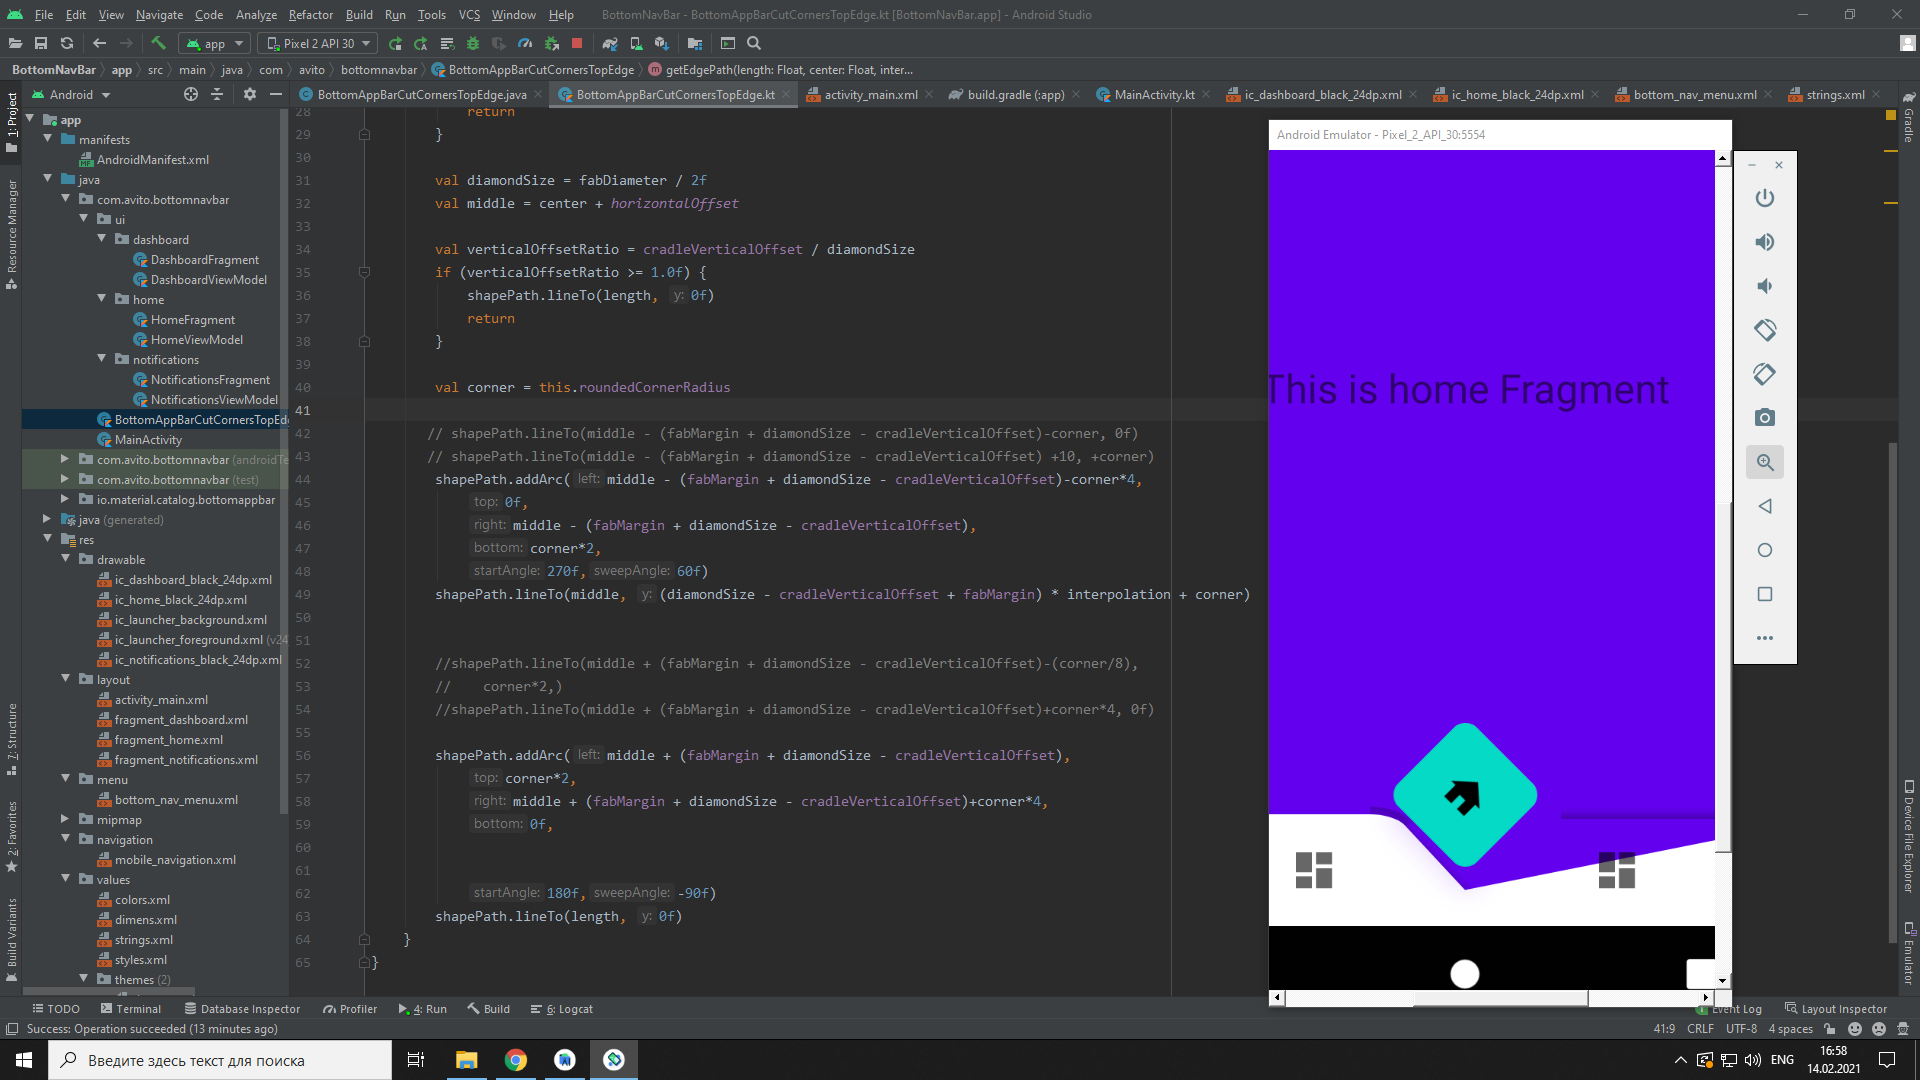The image size is (1920, 1080).
Task: Click emulator Volume Down button
Action: click(1765, 286)
